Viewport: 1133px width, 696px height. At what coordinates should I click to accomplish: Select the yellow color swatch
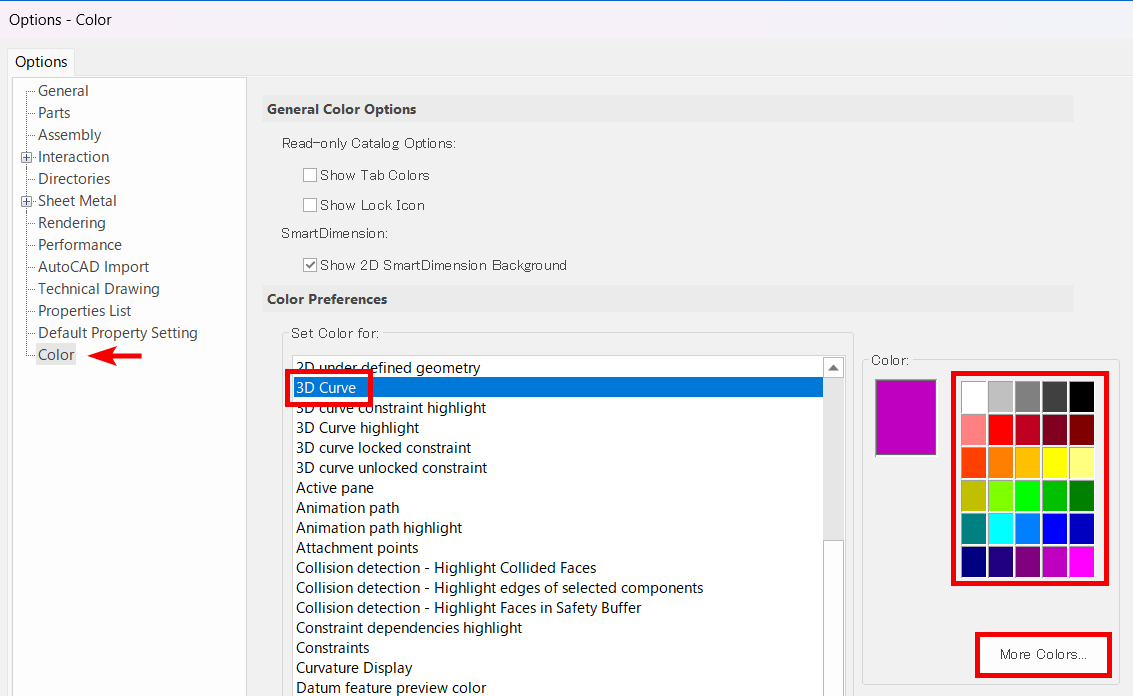click(1055, 463)
